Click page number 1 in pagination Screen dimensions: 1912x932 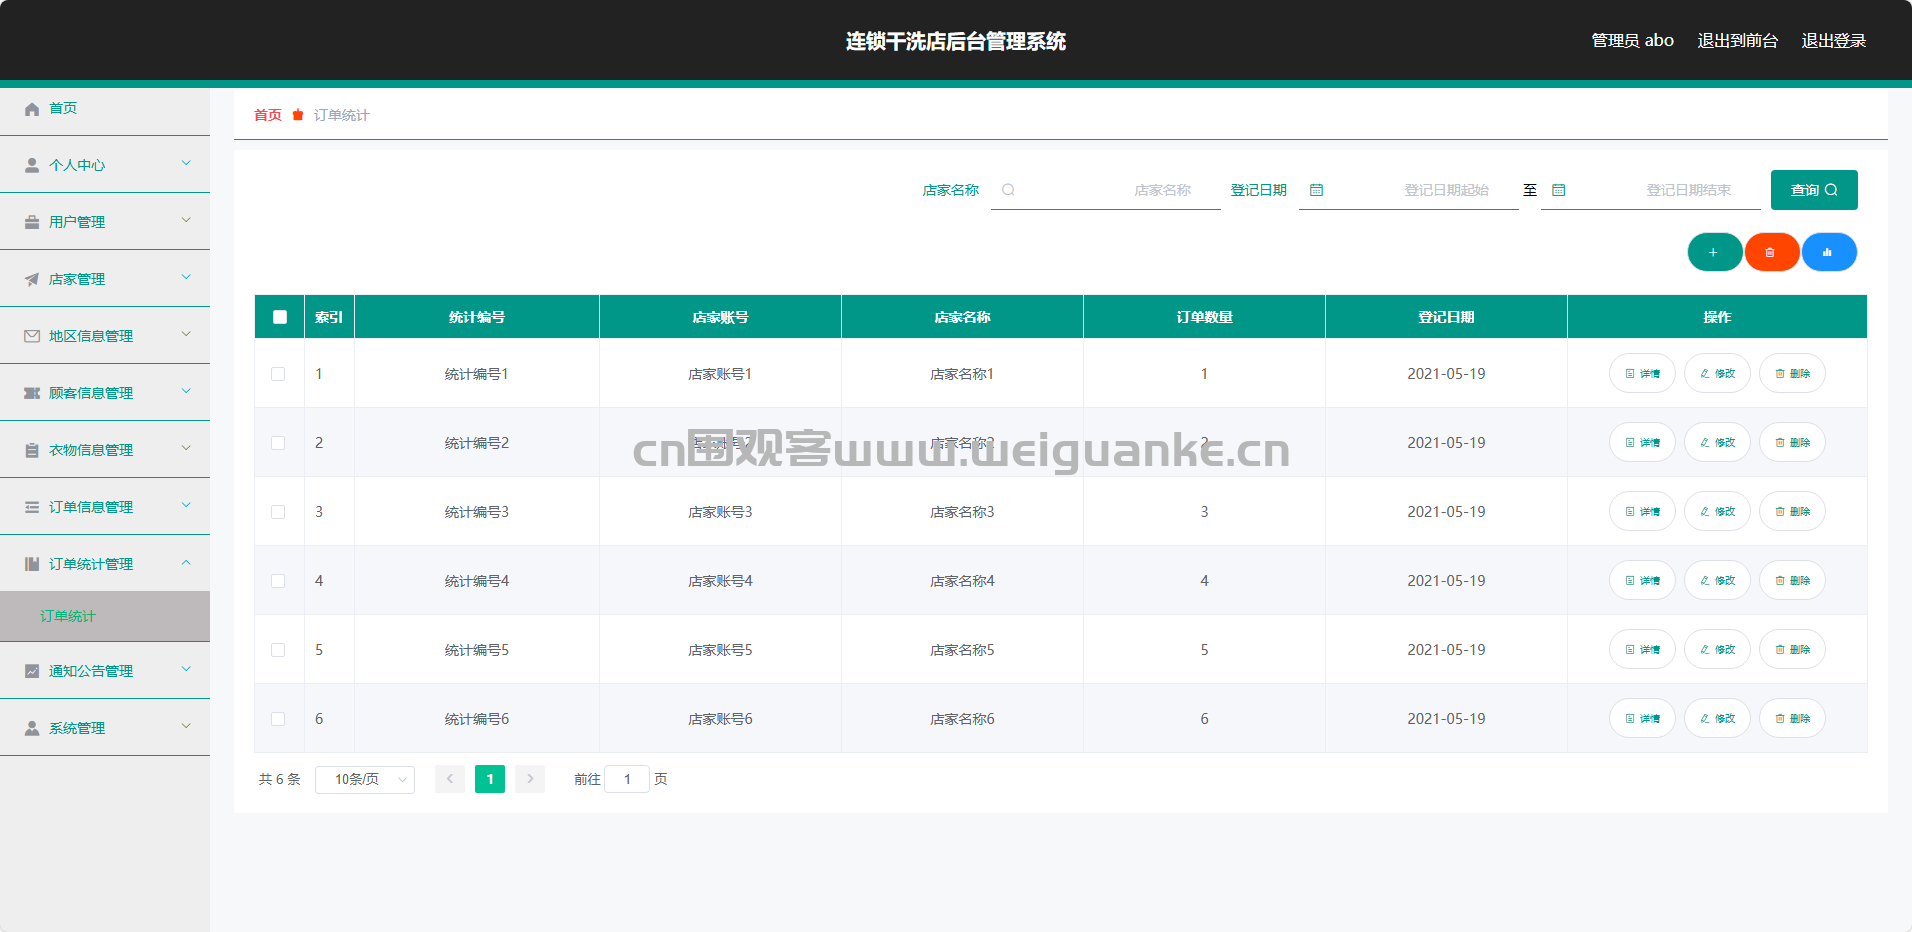tap(490, 779)
